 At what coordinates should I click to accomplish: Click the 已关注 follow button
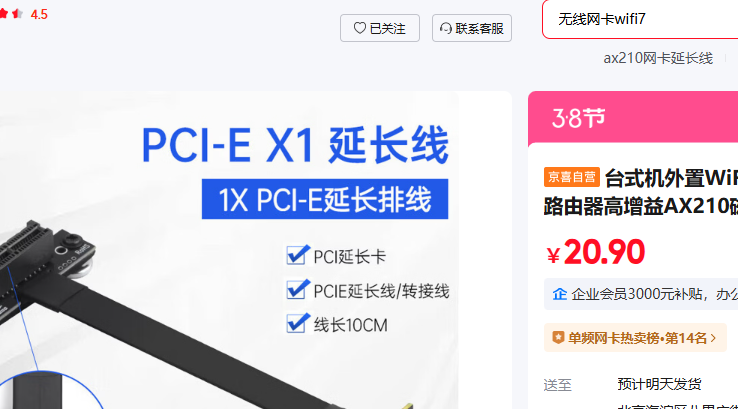point(380,28)
